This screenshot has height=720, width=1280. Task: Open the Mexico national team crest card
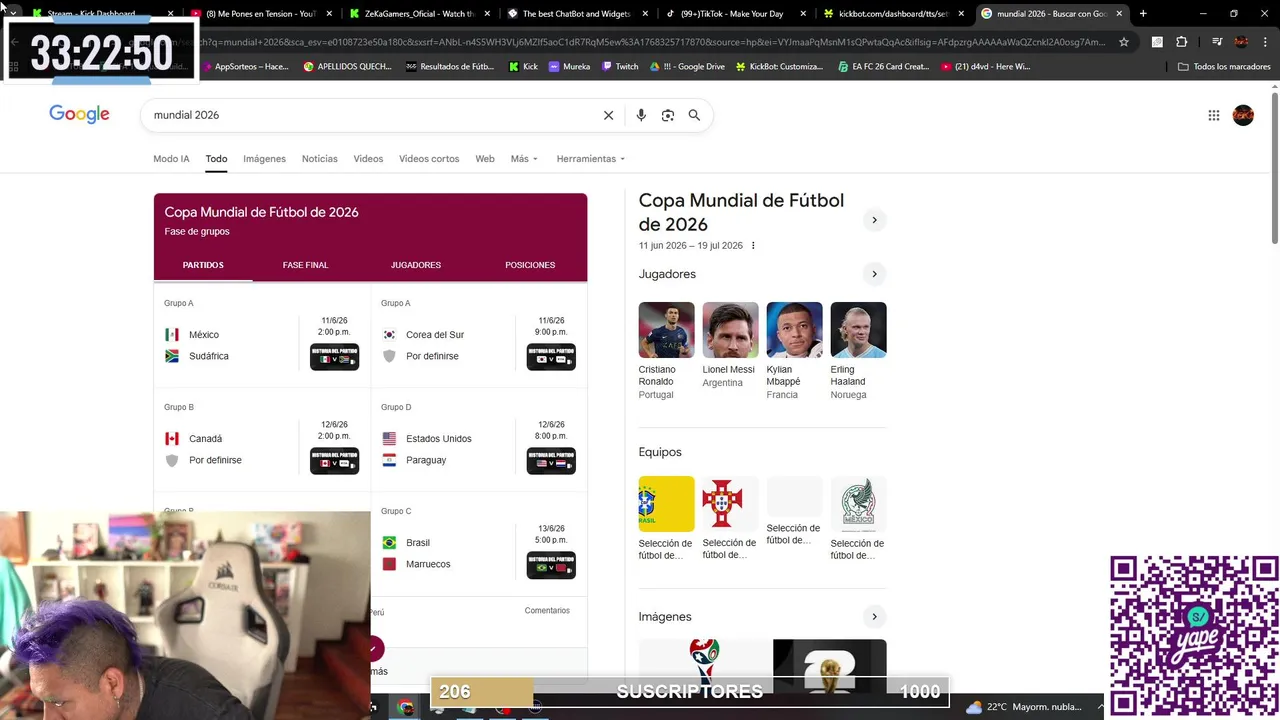click(x=858, y=519)
